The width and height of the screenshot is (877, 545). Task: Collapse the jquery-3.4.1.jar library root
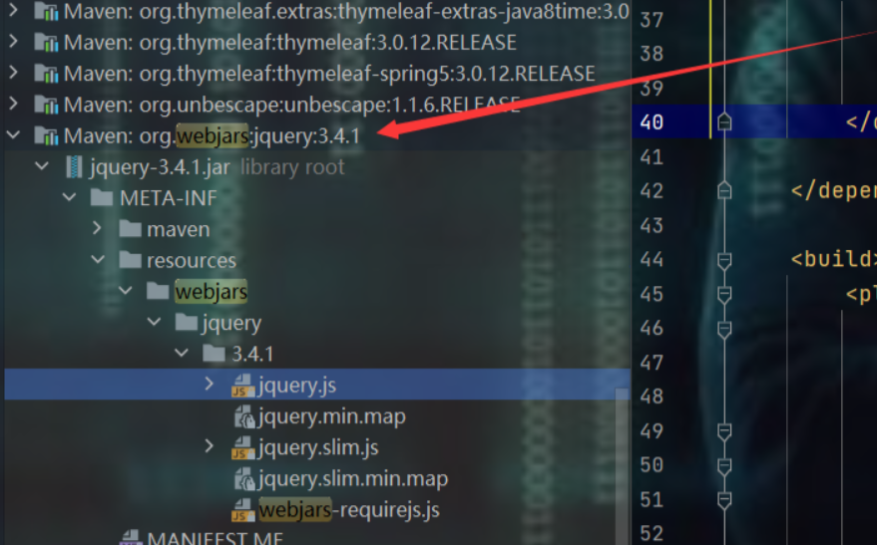42,166
